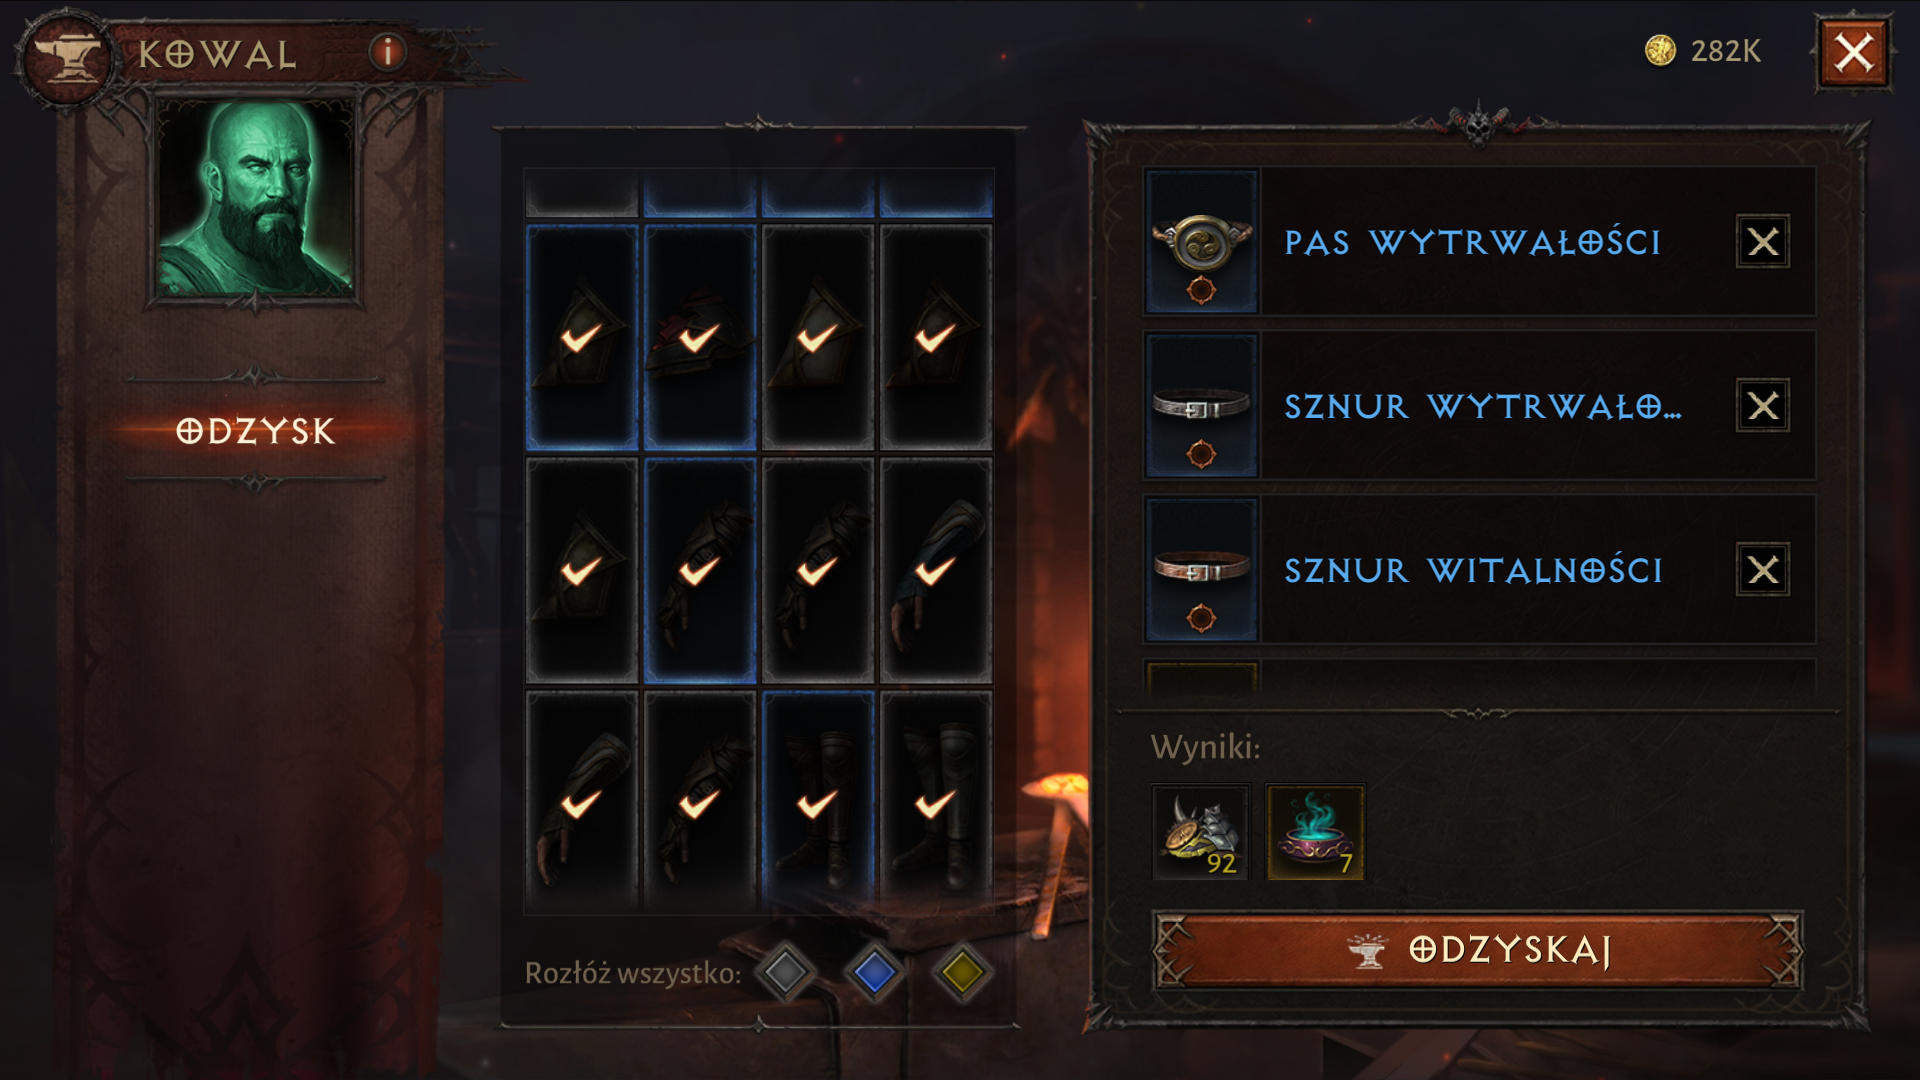Remove Sznur Witalności from salvage list

[1763, 569]
